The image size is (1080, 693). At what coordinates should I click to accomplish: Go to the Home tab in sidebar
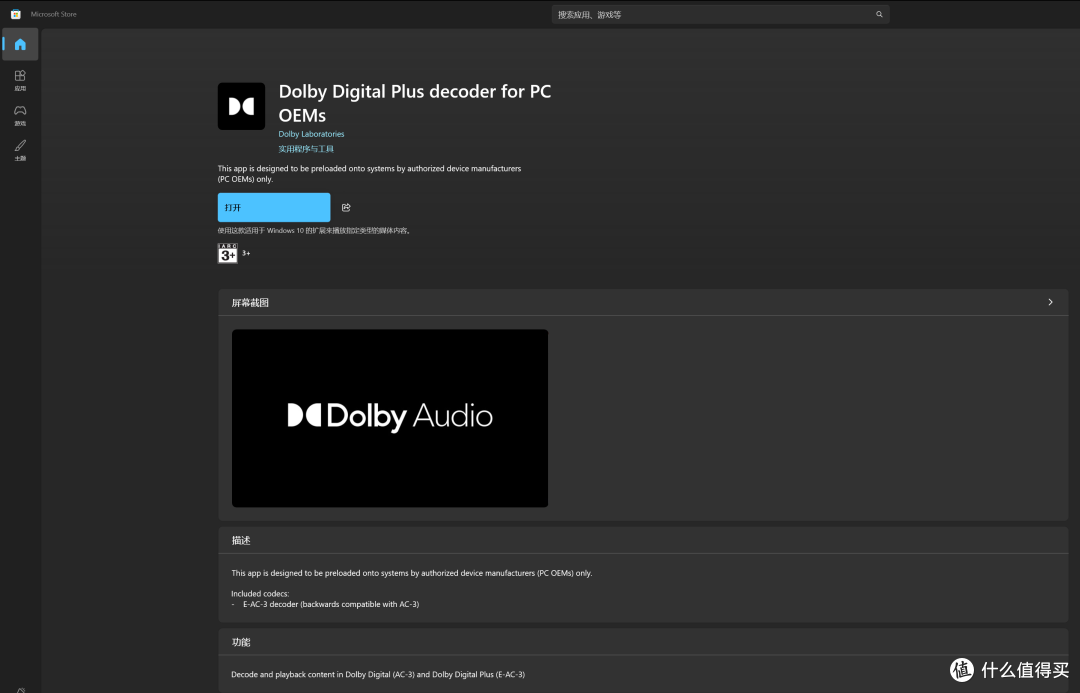click(x=20, y=45)
